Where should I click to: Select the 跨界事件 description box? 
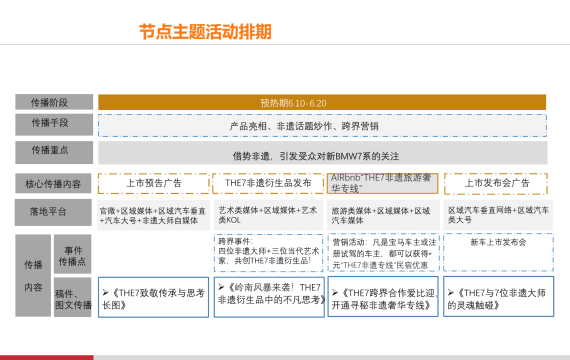pyautogui.click(x=269, y=253)
